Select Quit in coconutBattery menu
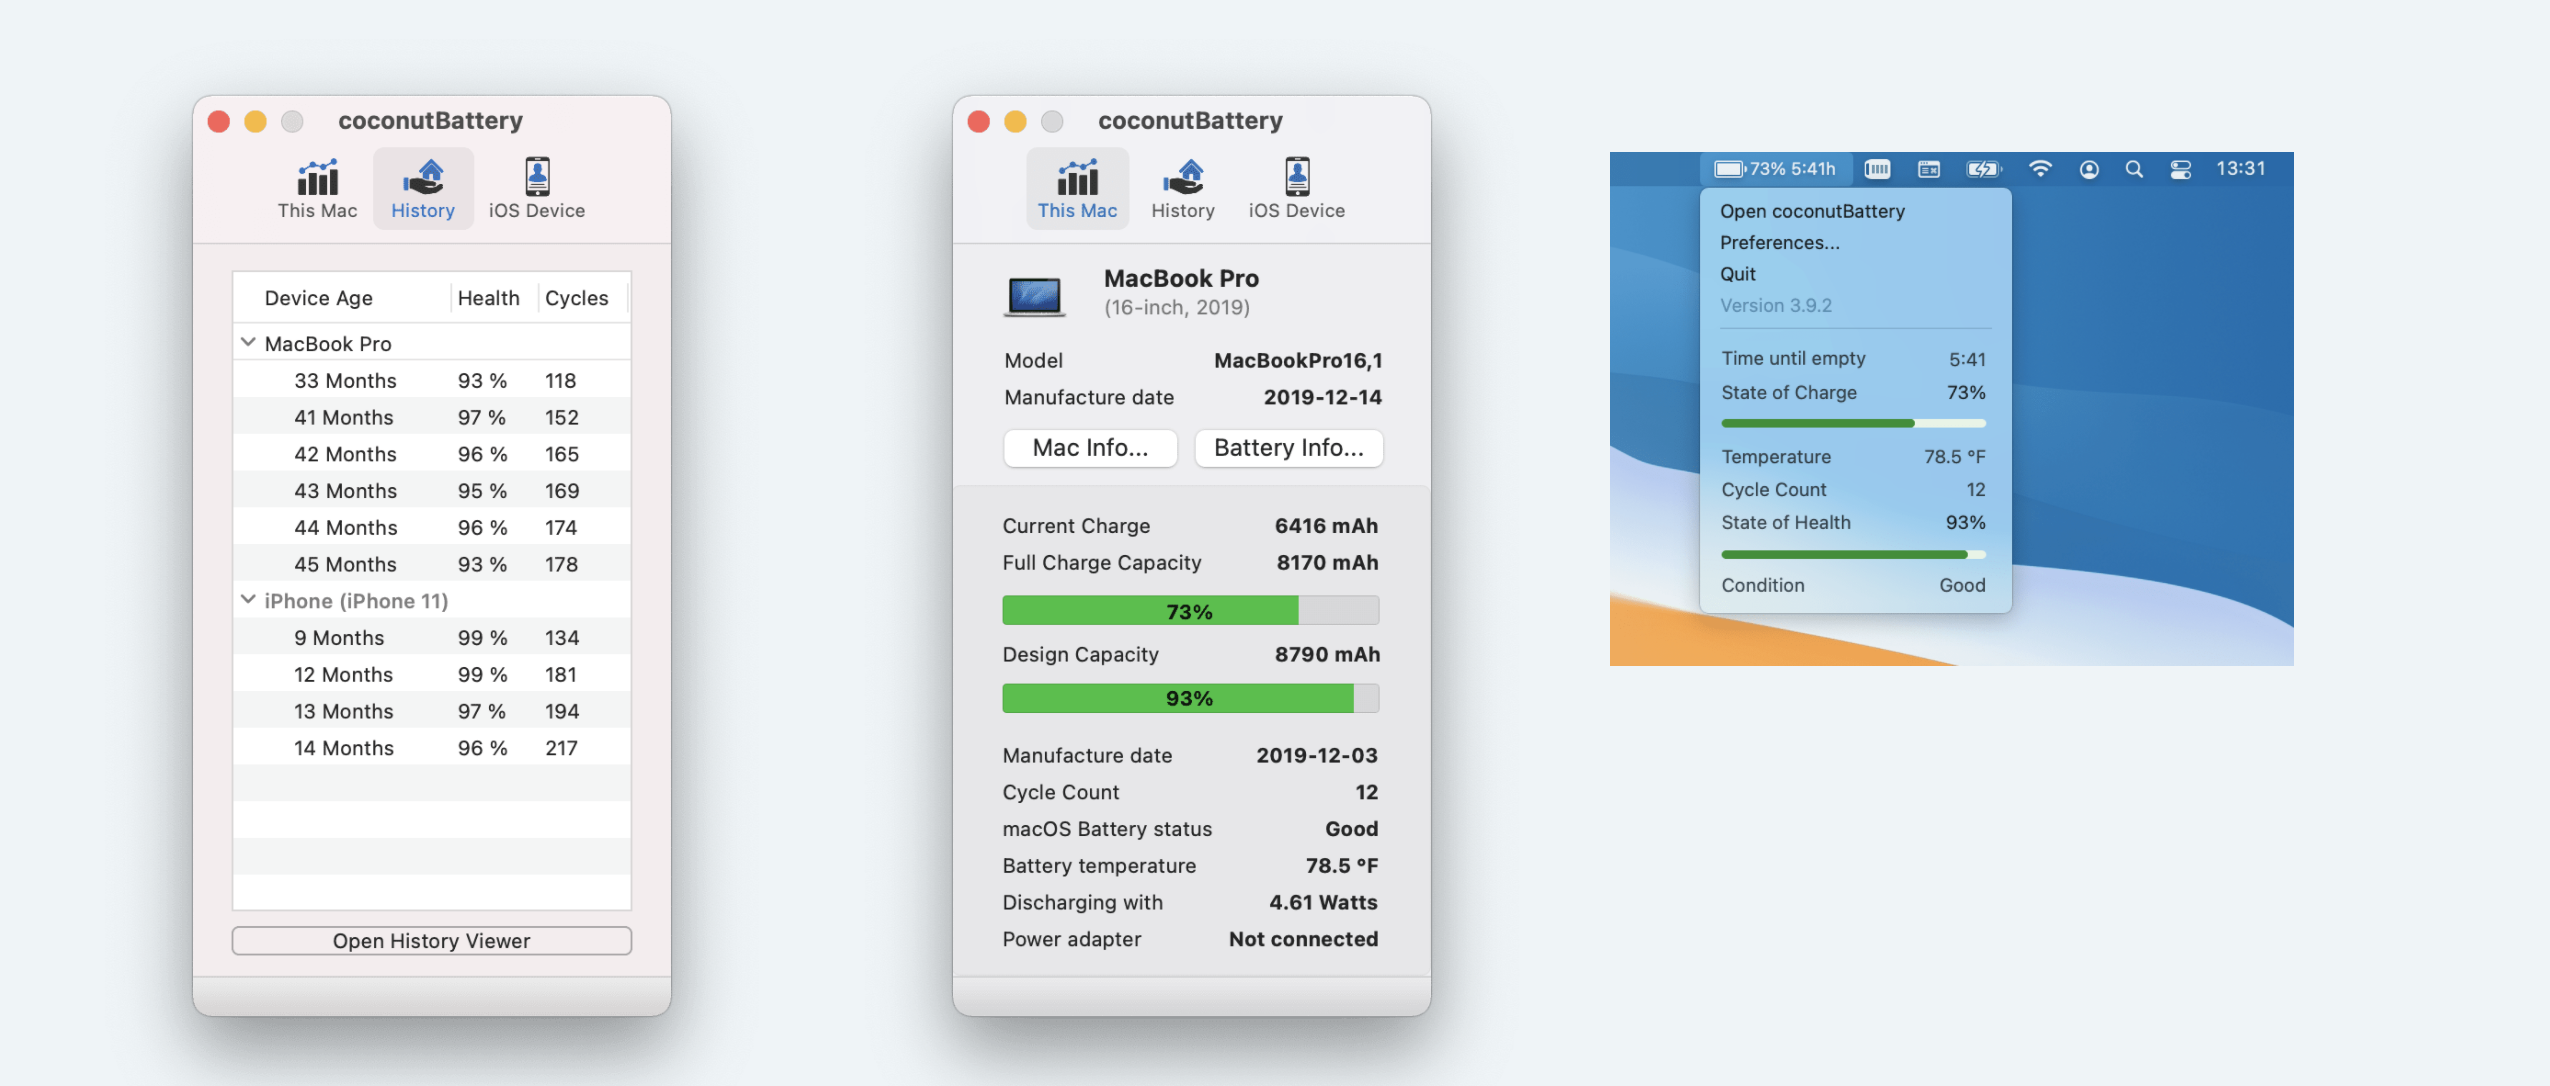This screenshot has width=2550, height=1086. [x=1737, y=274]
